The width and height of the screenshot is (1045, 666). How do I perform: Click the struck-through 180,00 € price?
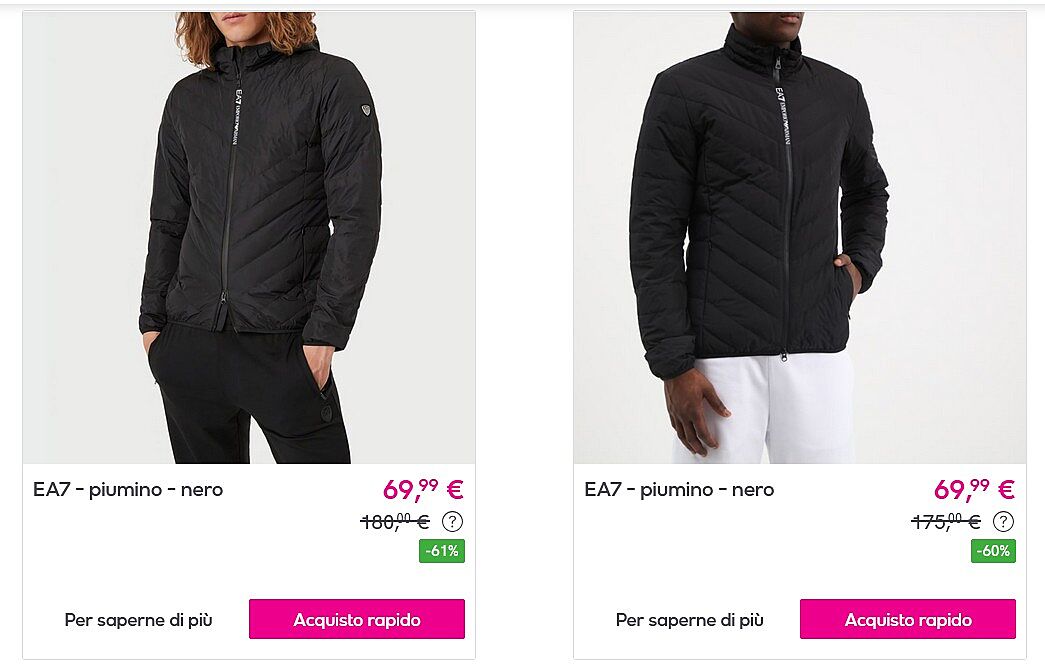[395, 521]
